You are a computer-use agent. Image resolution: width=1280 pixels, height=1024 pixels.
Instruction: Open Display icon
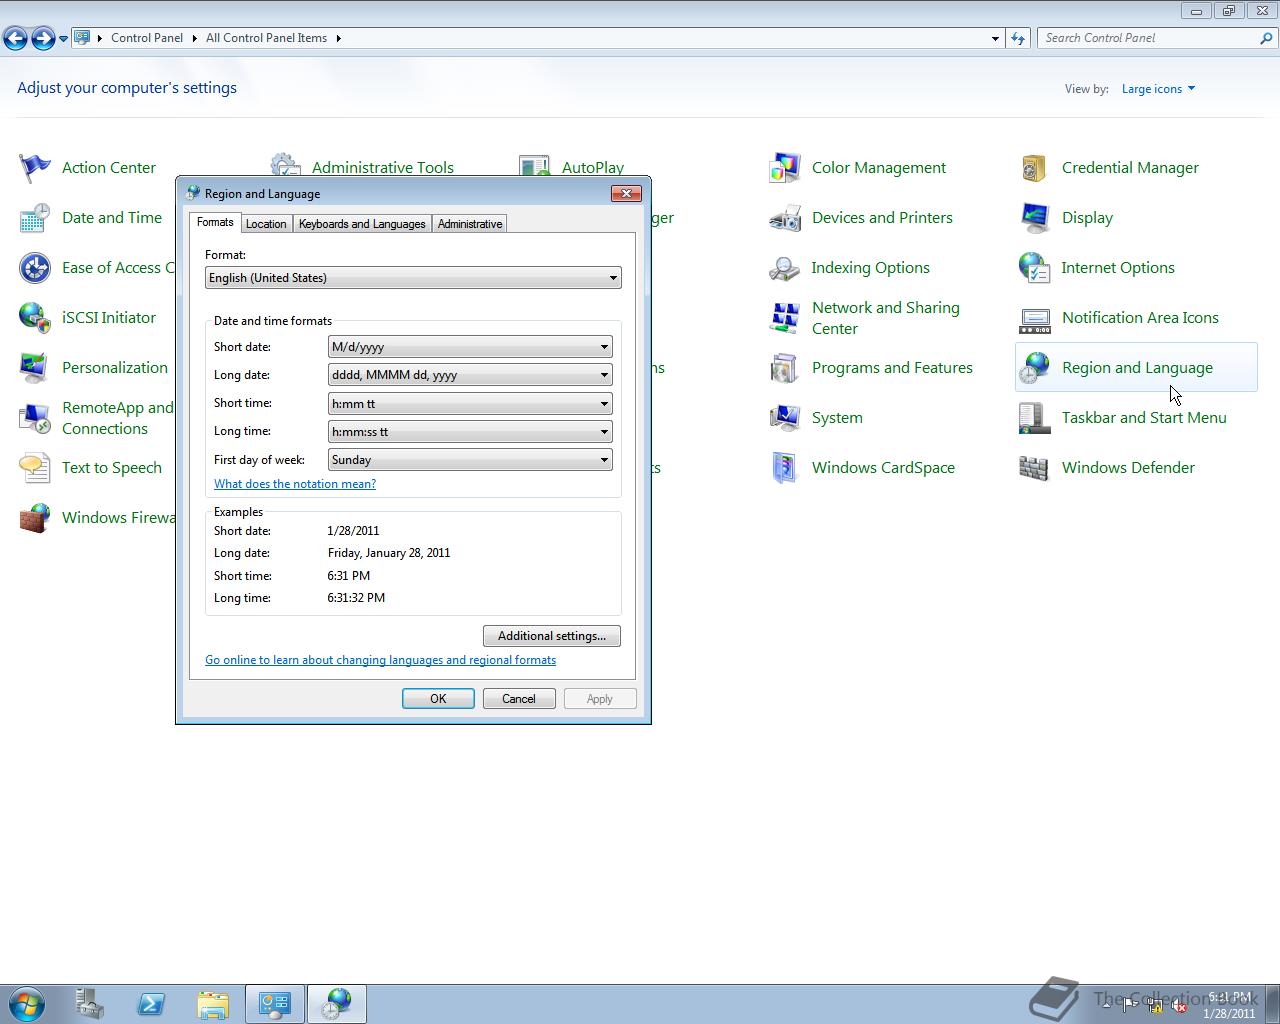click(x=1035, y=218)
